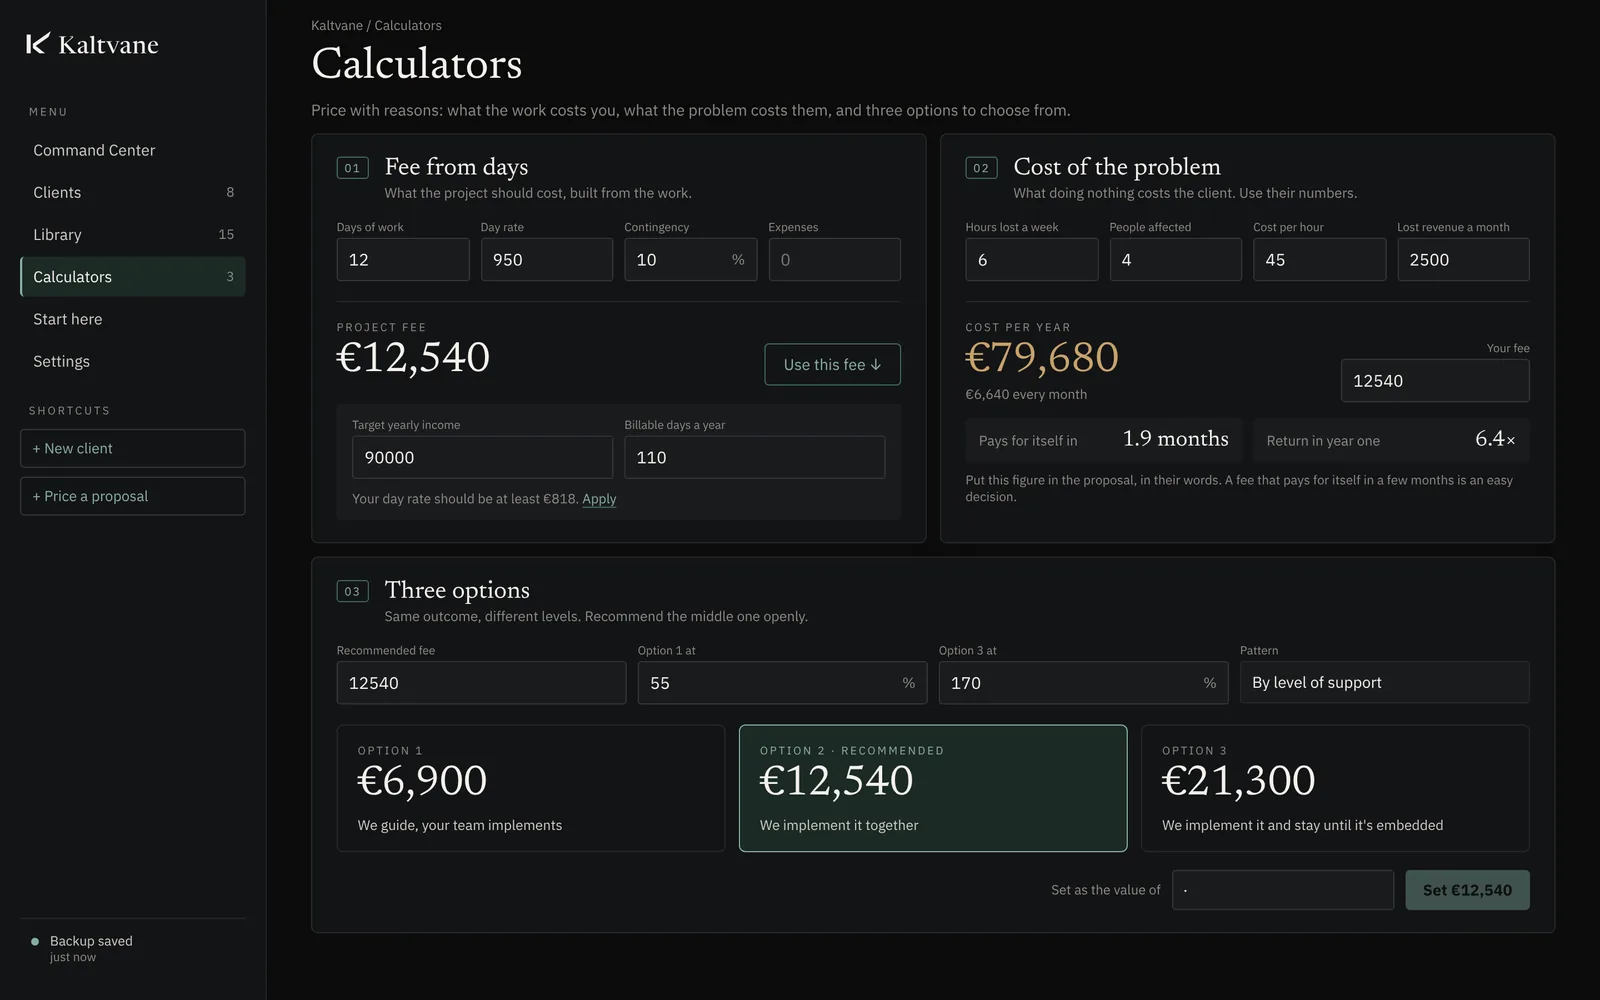Click the Set €12,540 button
This screenshot has height=1000, width=1600.
(1467, 890)
